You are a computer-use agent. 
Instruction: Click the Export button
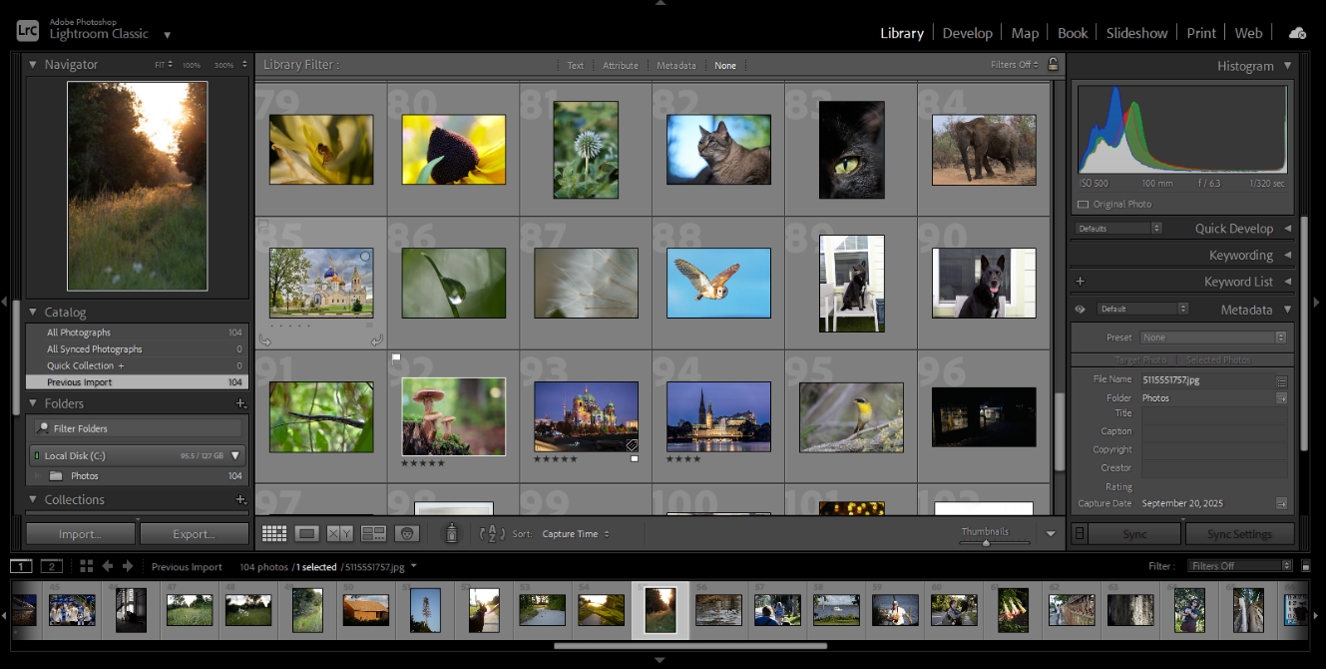click(194, 534)
